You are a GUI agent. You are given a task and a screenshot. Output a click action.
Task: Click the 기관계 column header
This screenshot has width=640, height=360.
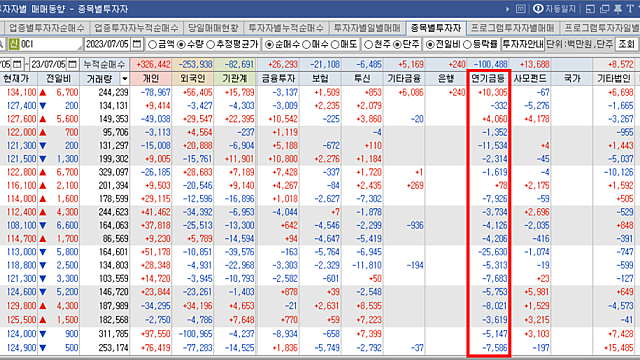(x=235, y=78)
